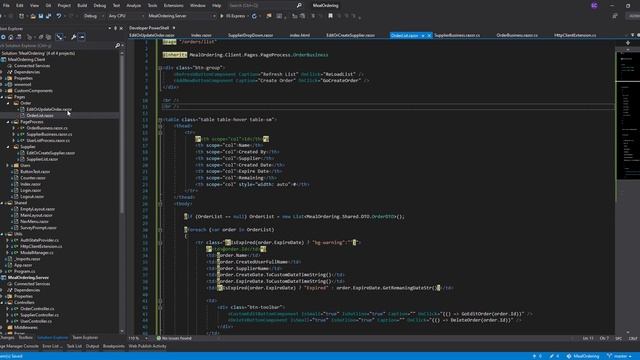Collapse the table element code fold
The height and width of the screenshot is (360, 640).
click(160, 120)
